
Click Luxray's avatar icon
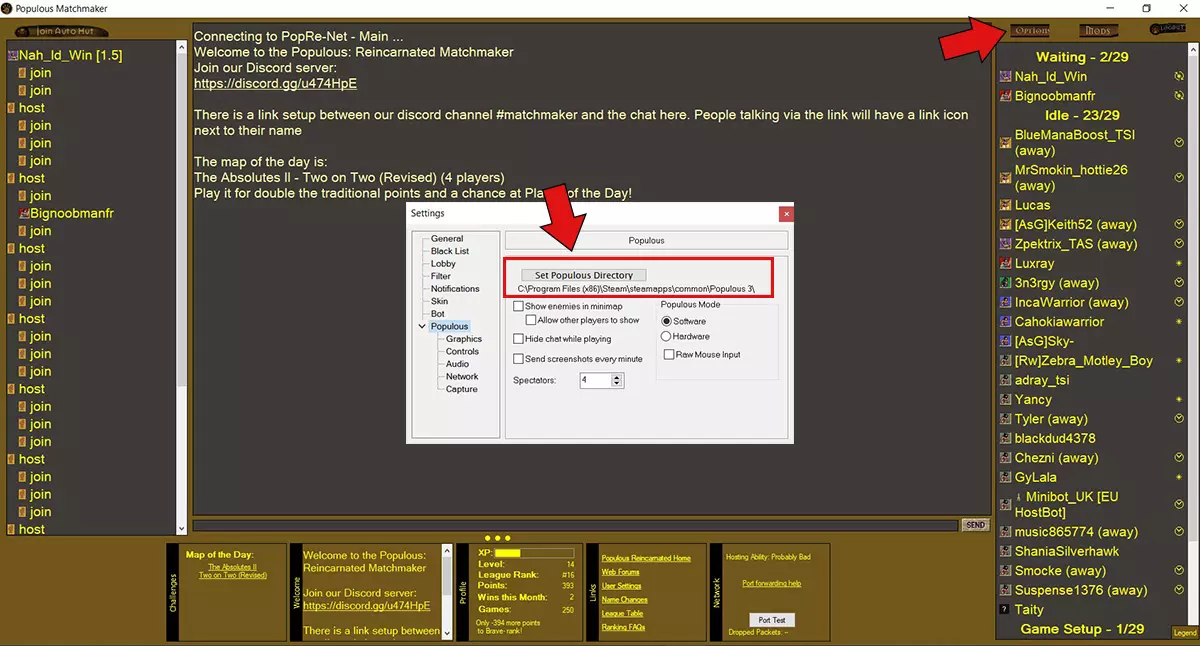click(1005, 264)
